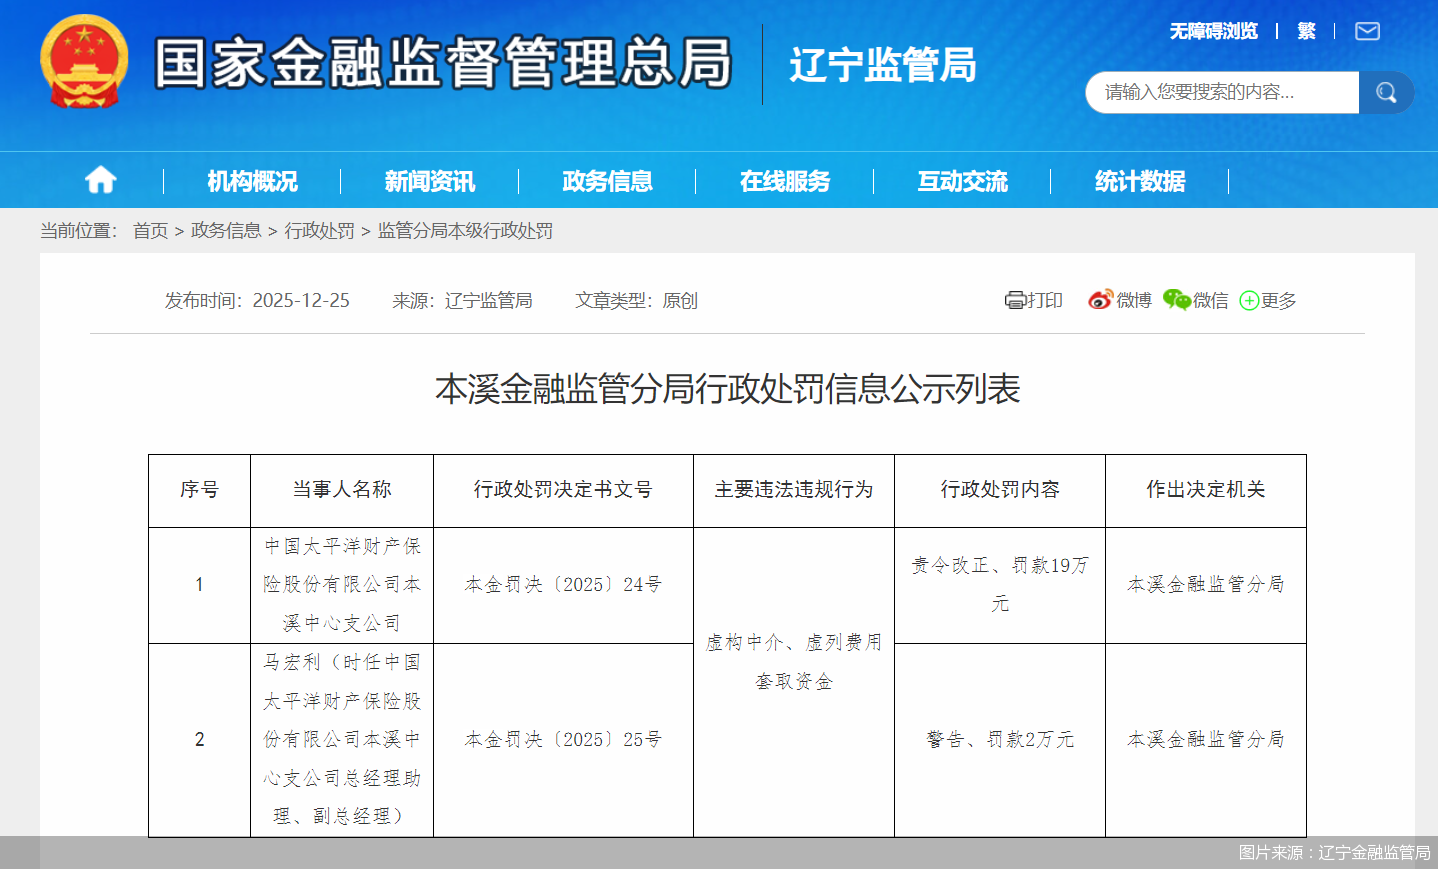Open the 统计数据 menu

click(1140, 181)
